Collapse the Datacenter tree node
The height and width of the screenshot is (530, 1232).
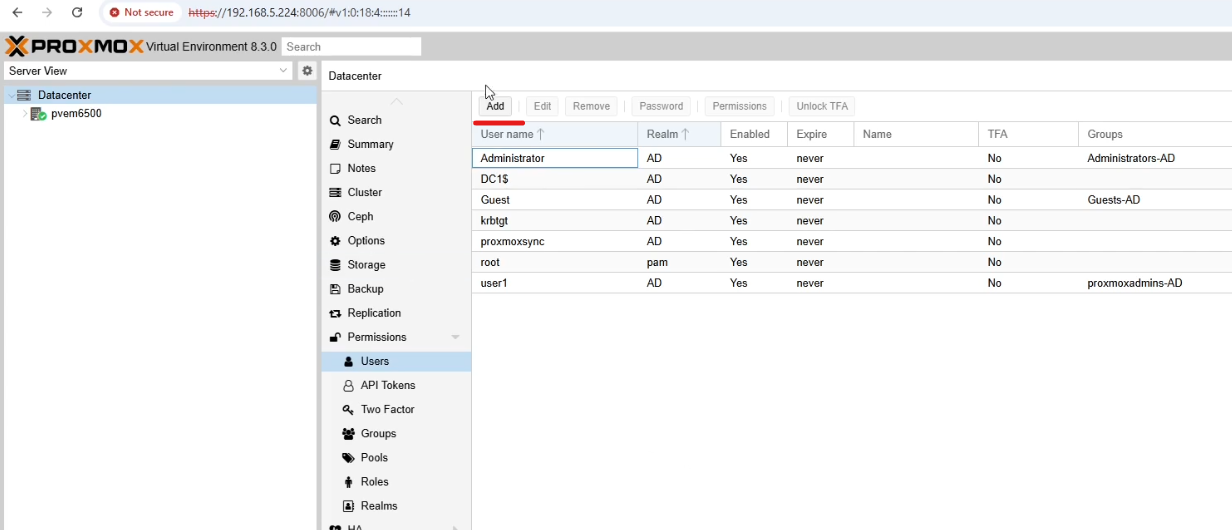click(x=11, y=95)
